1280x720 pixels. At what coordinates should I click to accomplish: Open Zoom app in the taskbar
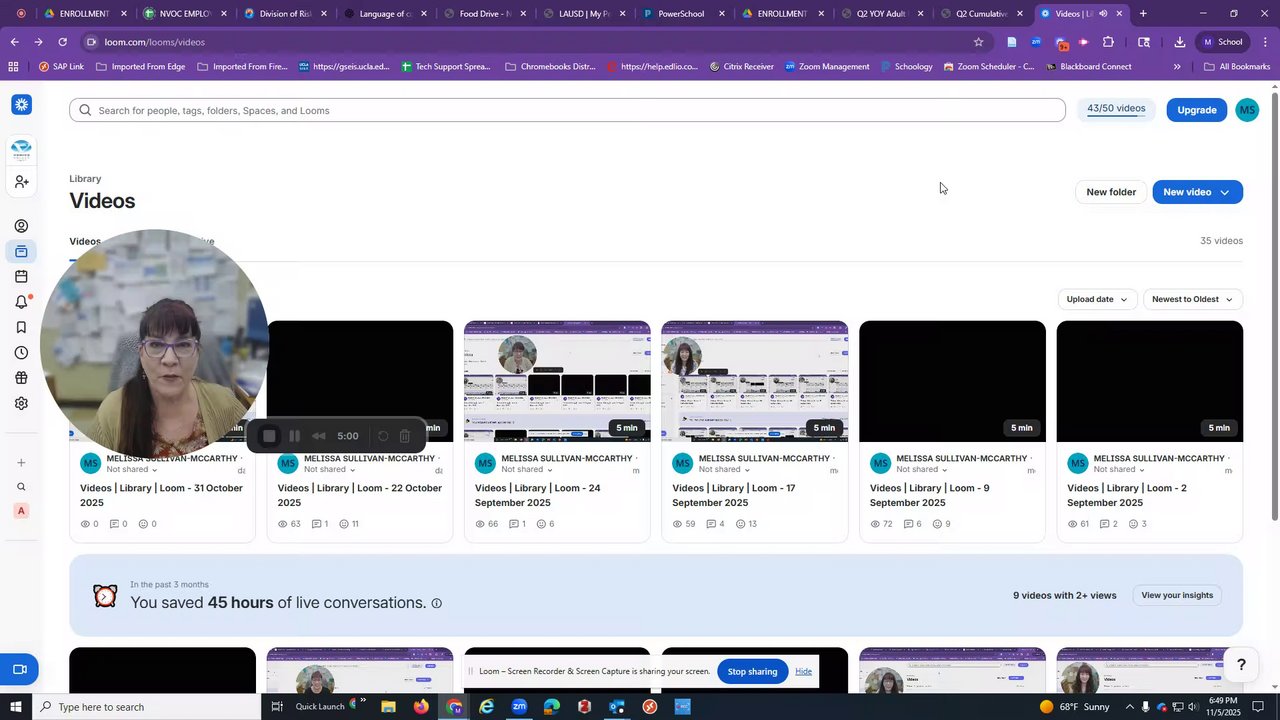519,707
